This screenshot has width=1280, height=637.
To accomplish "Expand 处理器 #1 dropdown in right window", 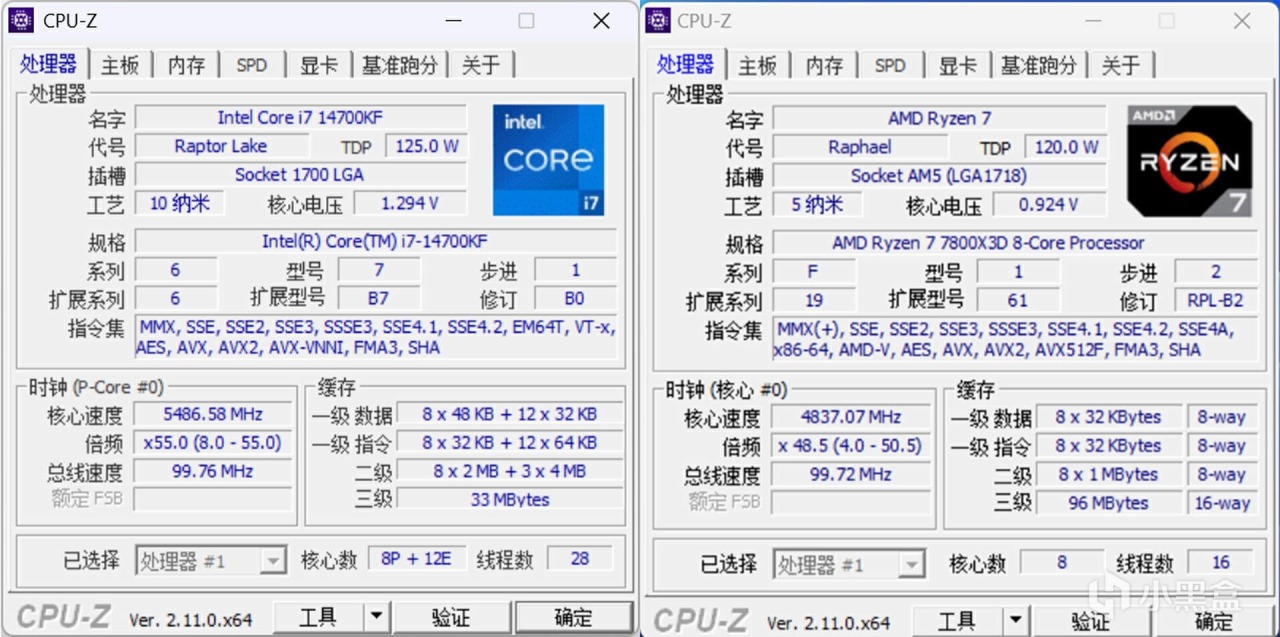I will click(911, 565).
